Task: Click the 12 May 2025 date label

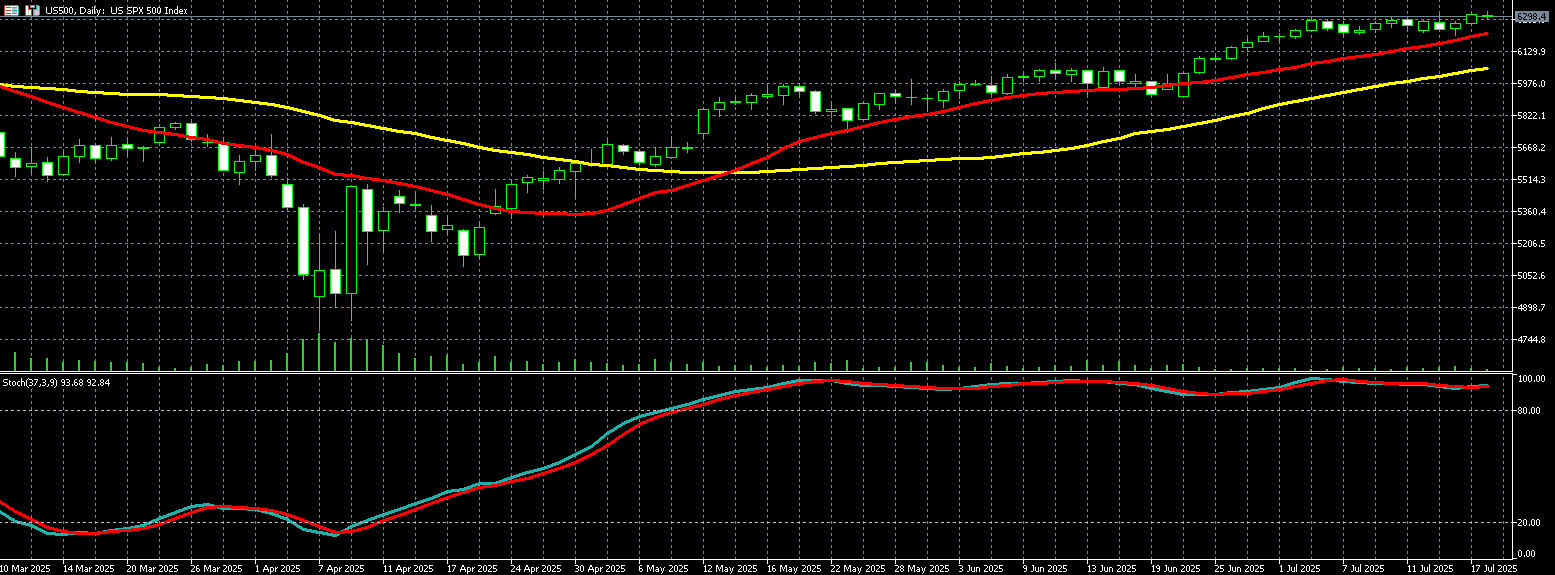Action: pyautogui.click(x=729, y=567)
